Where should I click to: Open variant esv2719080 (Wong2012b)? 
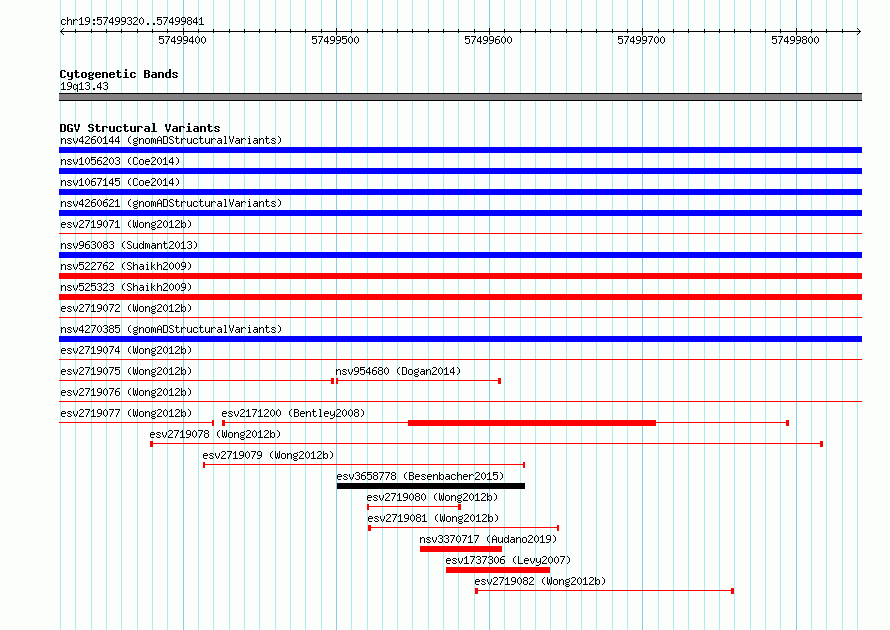(432, 497)
